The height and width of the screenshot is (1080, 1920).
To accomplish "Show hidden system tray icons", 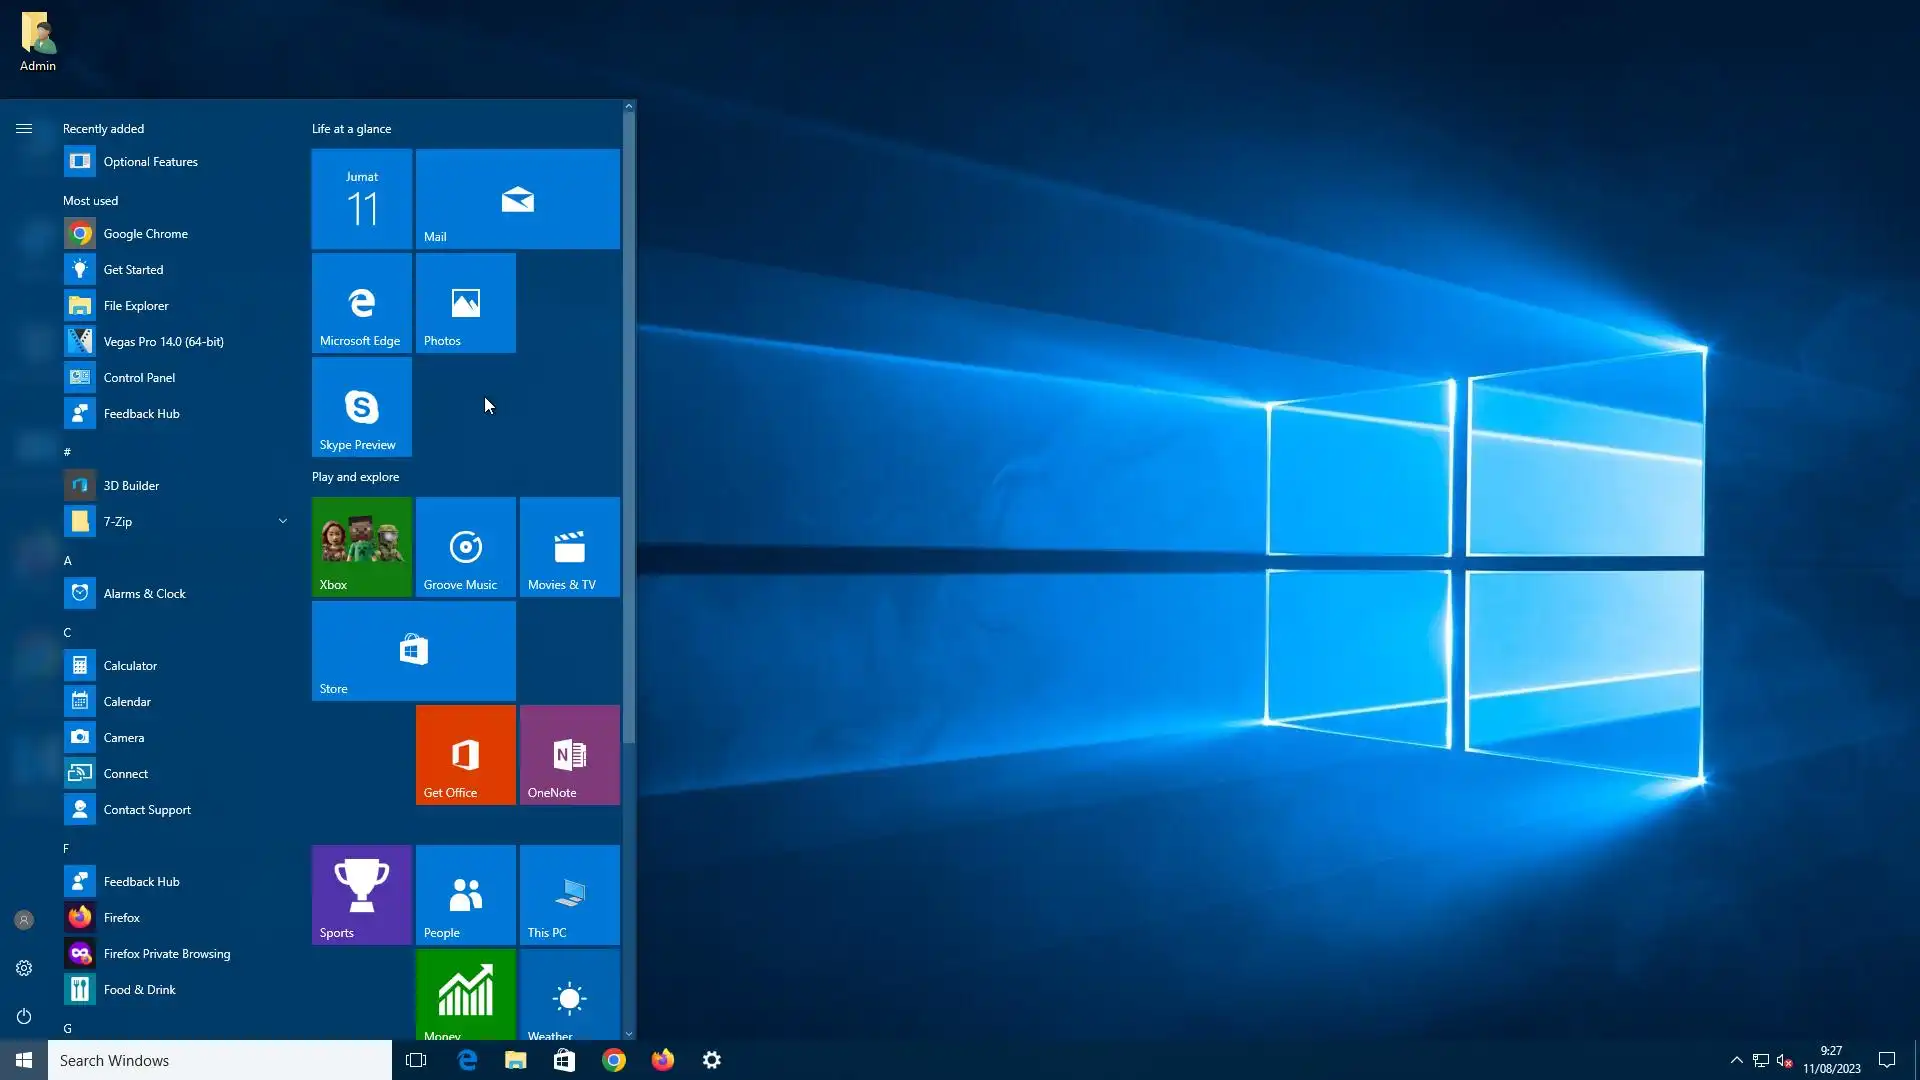I will tap(1736, 1060).
